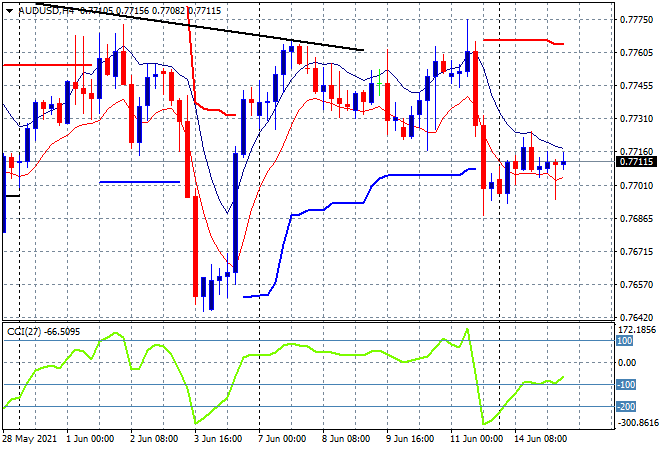This screenshot has height=450, width=660.
Task: Click the 7 Jun 00:00 time label
Action: tap(282, 439)
